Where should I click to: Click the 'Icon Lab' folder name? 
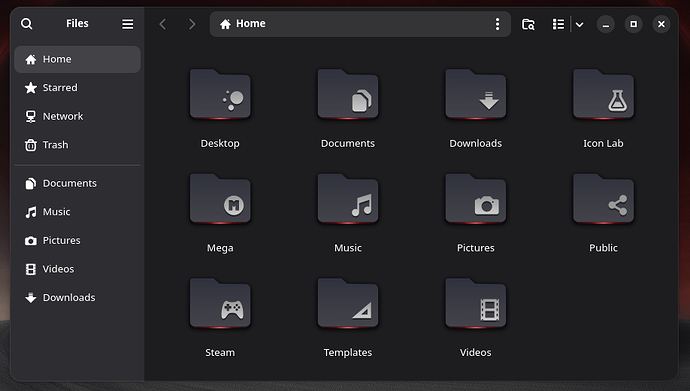tap(603, 143)
